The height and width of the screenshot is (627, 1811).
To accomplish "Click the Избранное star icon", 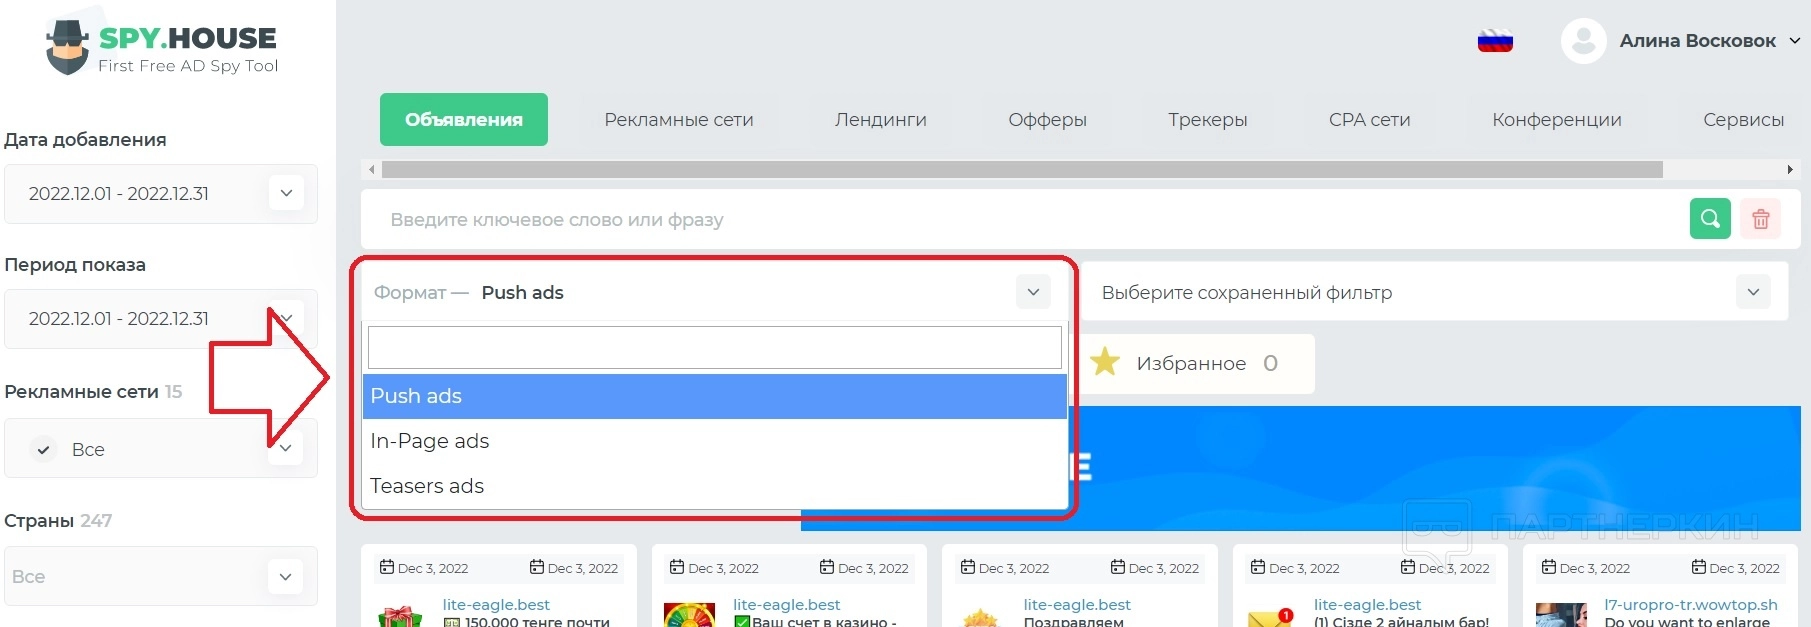I will click(x=1105, y=362).
